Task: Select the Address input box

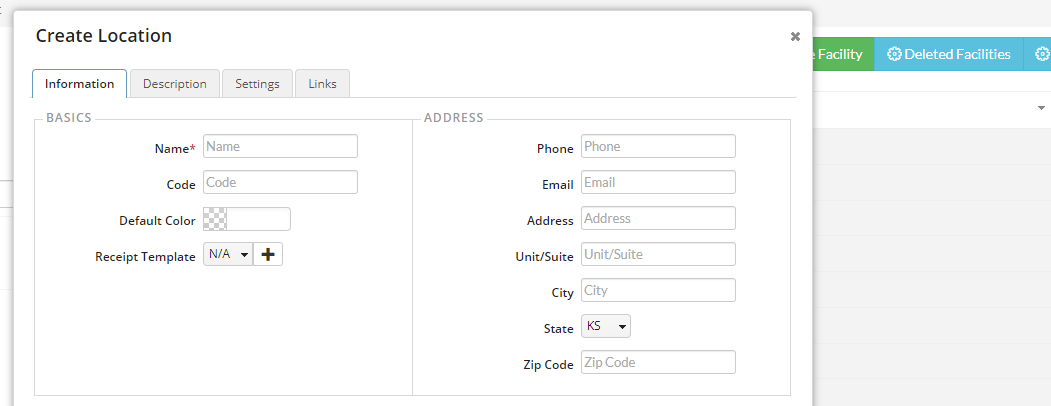Action: [x=658, y=218]
